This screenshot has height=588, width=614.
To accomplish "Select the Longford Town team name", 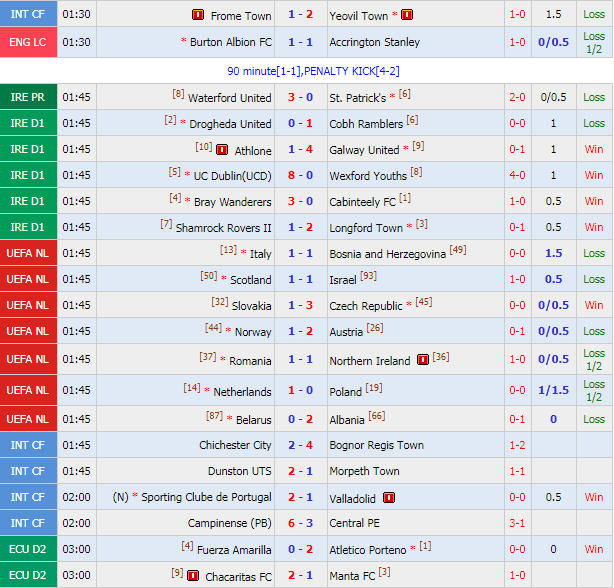I will coord(366,228).
